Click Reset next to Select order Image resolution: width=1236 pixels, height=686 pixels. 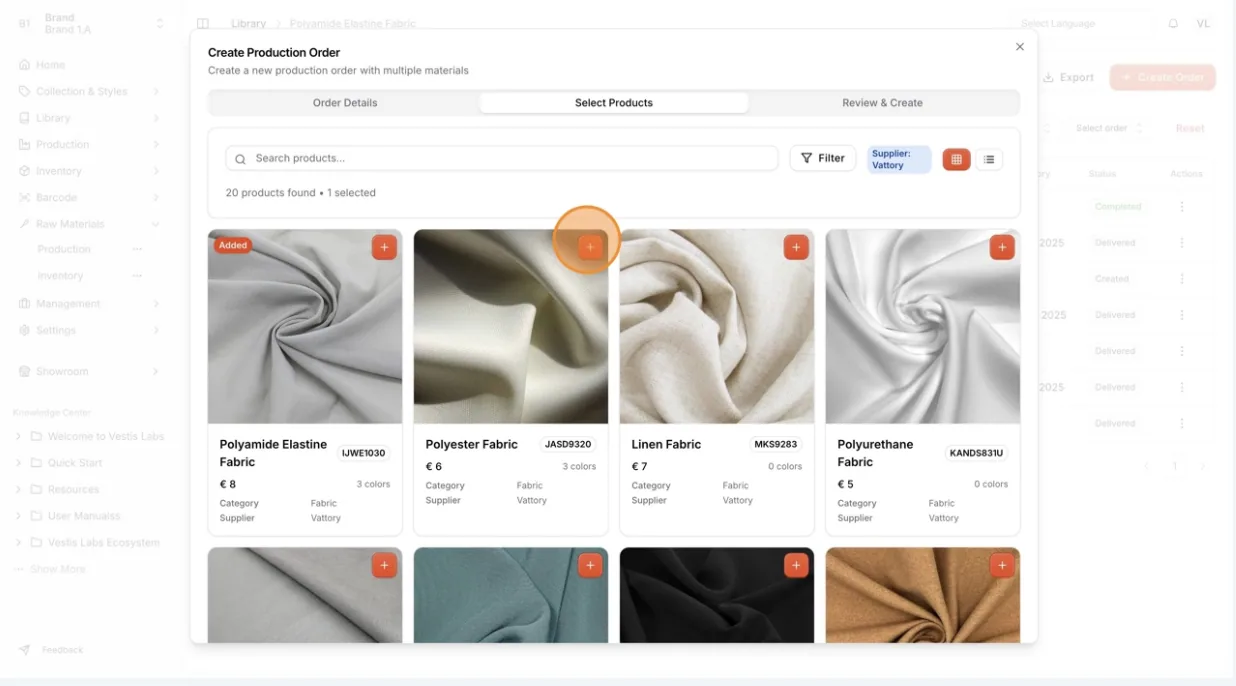pos(1190,128)
